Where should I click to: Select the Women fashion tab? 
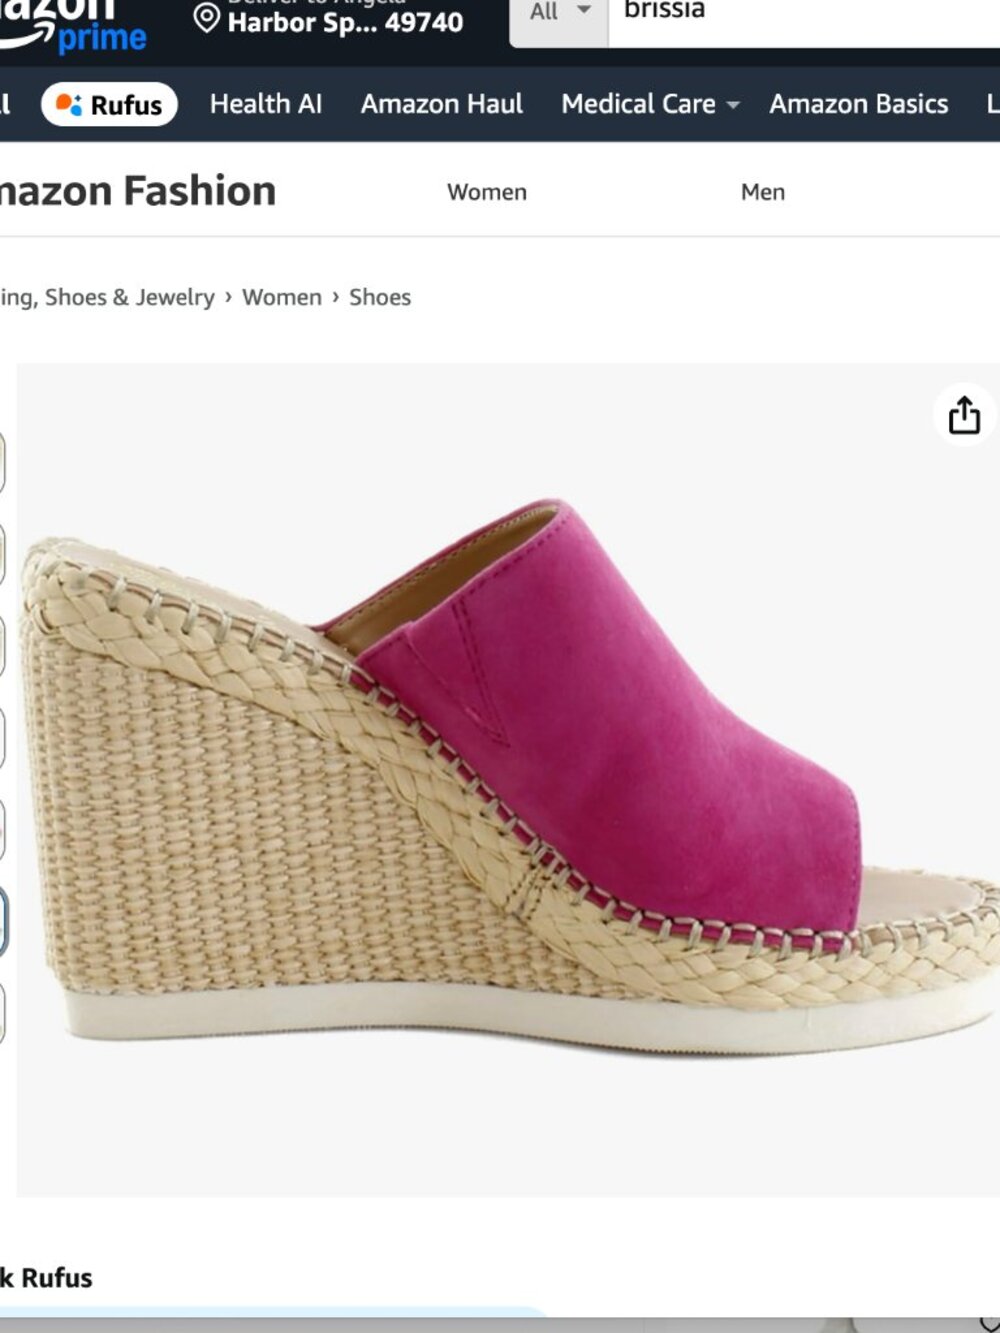tap(487, 192)
